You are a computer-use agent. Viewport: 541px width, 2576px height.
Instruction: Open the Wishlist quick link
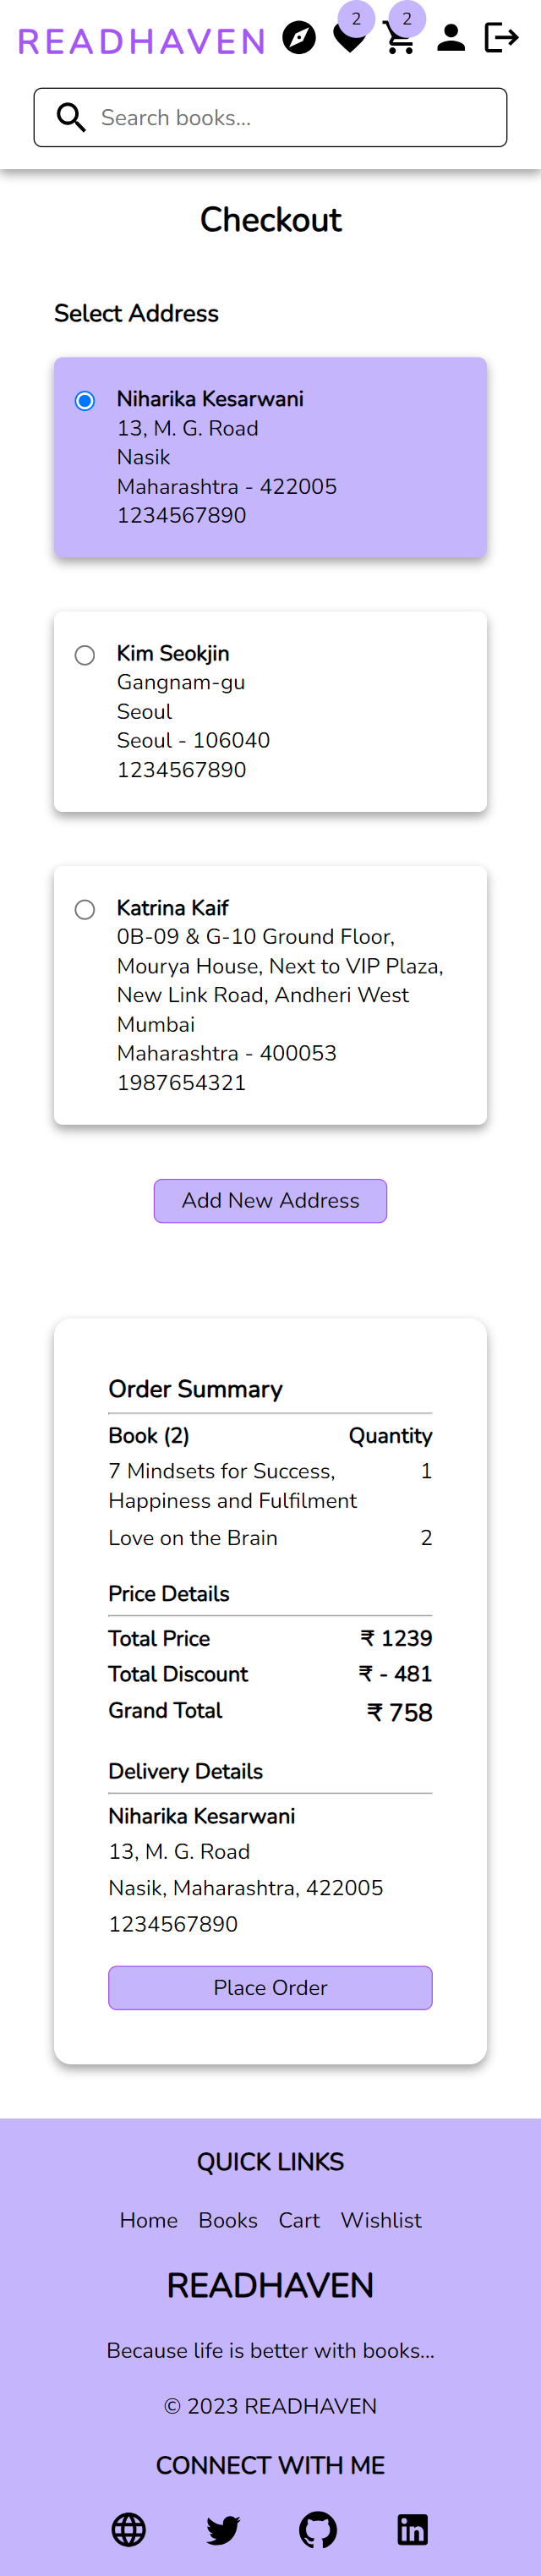(x=381, y=2219)
